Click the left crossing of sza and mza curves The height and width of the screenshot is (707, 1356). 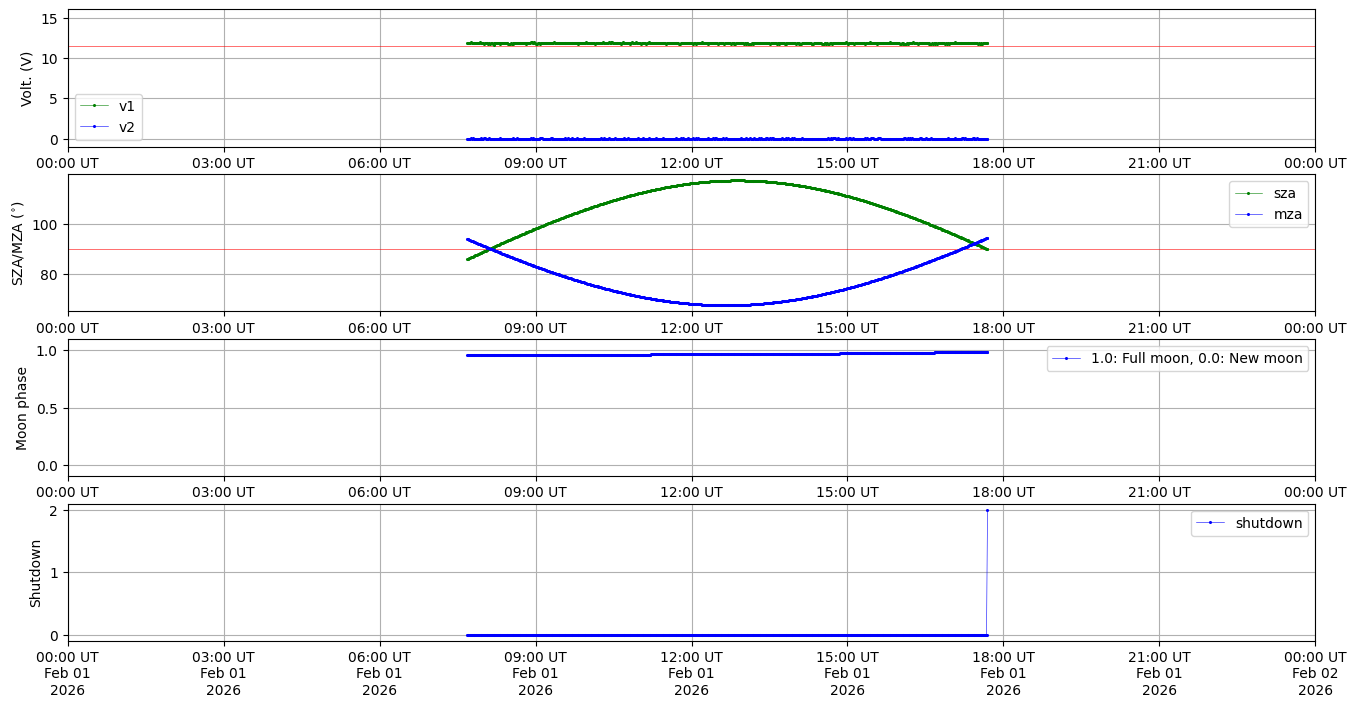point(490,250)
